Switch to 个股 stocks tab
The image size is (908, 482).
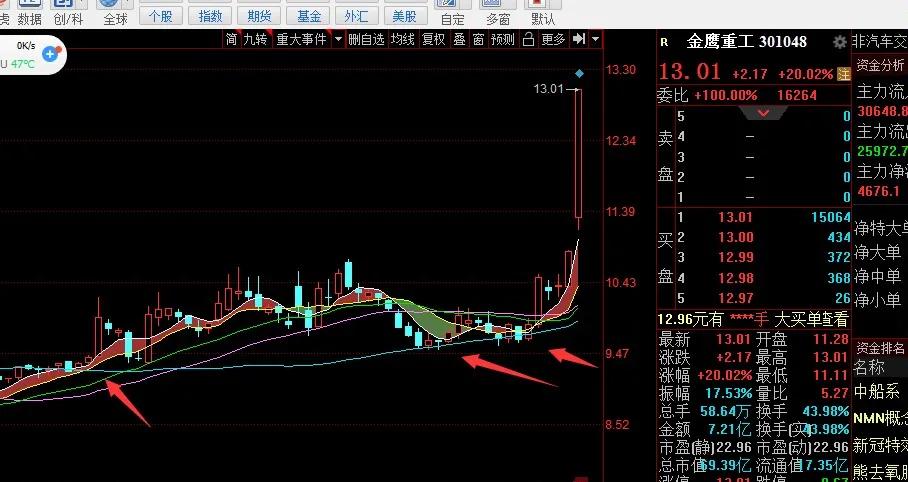160,16
